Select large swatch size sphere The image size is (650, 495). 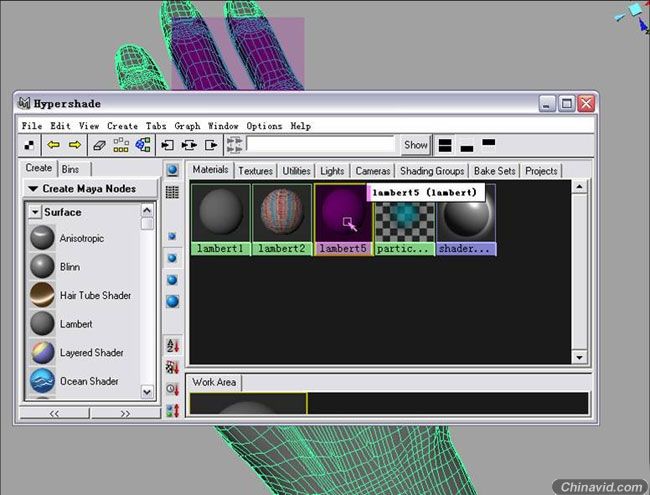pos(172,279)
